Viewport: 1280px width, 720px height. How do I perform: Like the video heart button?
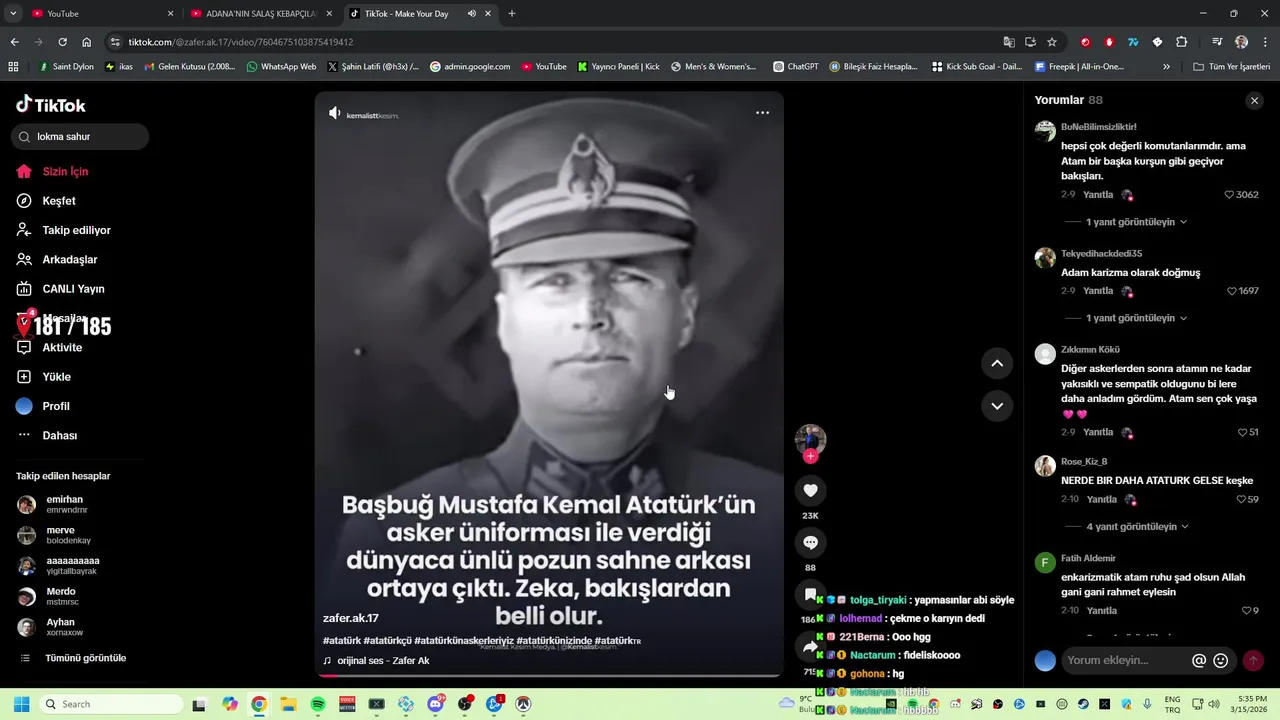[x=810, y=490]
